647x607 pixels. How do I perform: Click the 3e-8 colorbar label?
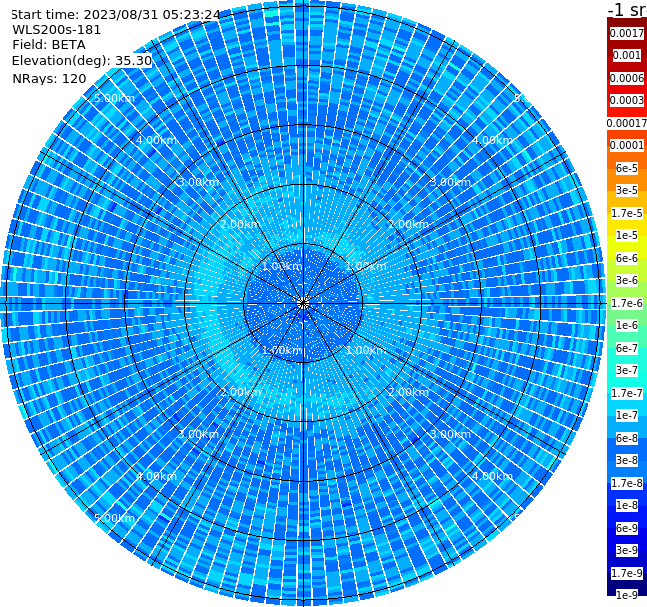coord(627,460)
